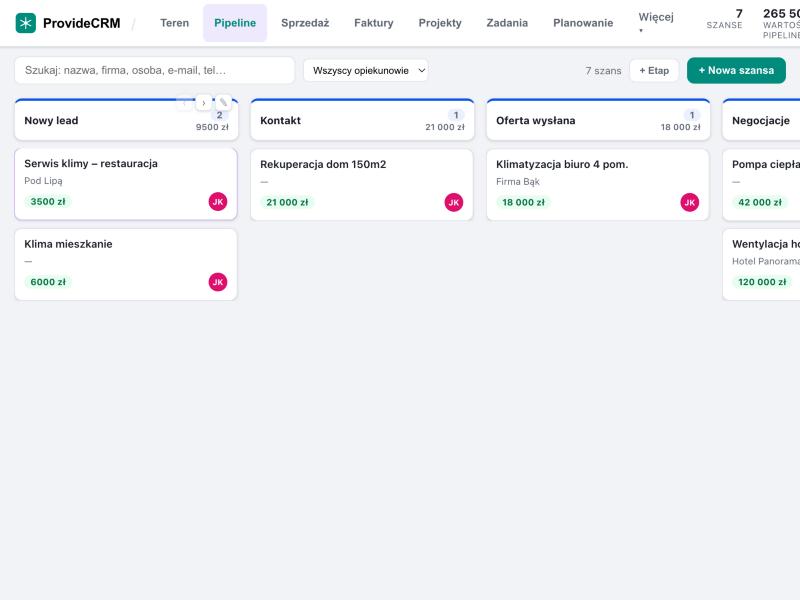
Task: Open the Klima mieszkanie card
Action: pyautogui.click(x=126, y=264)
